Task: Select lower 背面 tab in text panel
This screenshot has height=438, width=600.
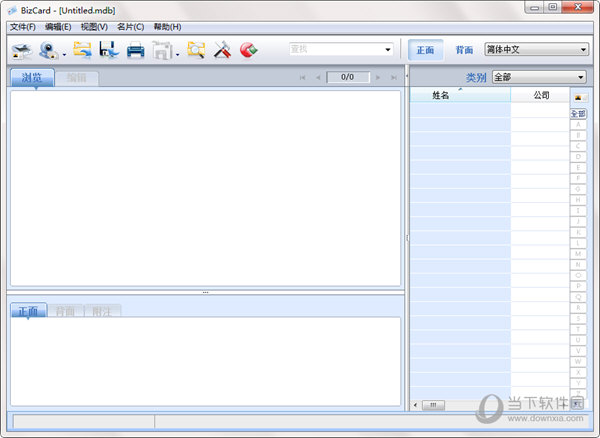Action: coord(65,311)
